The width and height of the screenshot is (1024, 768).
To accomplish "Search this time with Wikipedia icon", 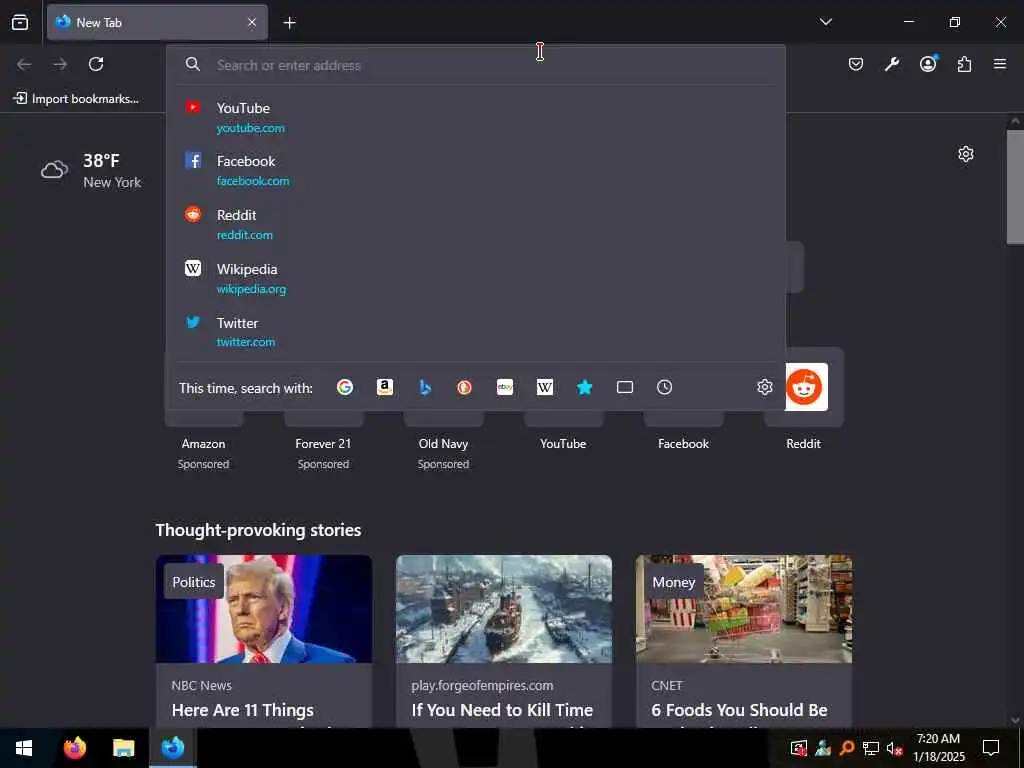I will point(545,387).
